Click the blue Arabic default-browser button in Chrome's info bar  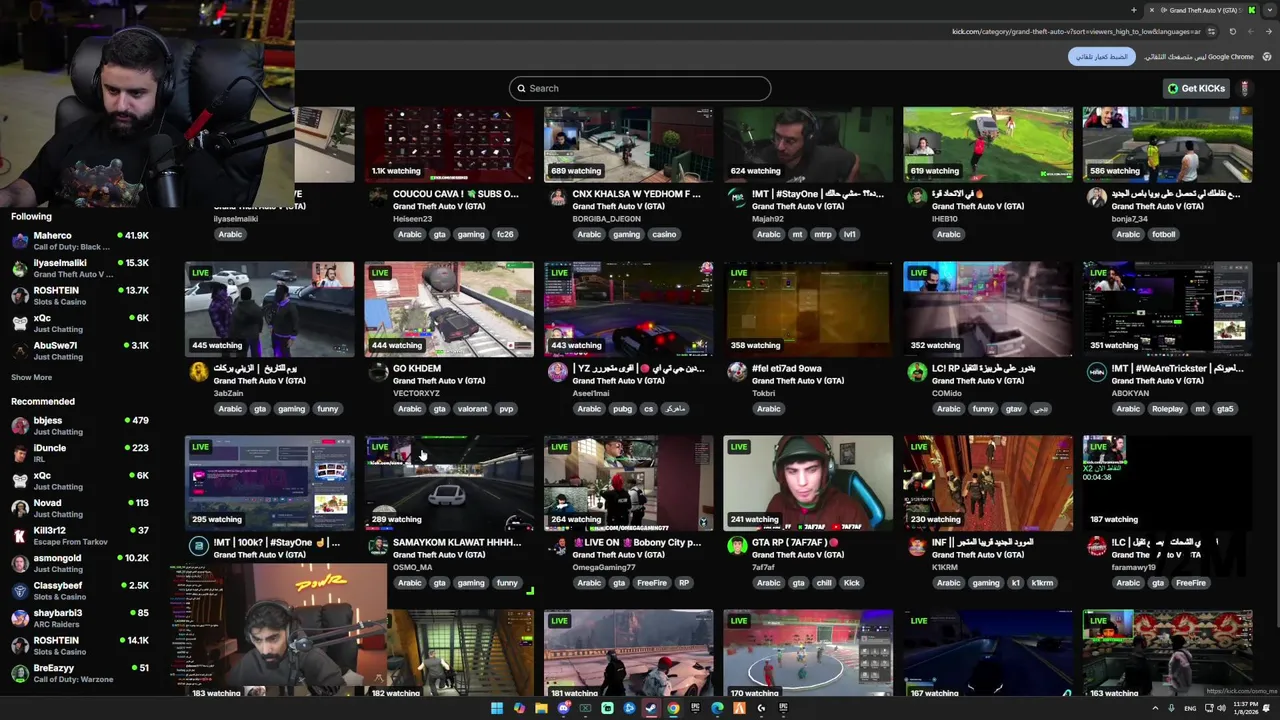coord(1101,57)
